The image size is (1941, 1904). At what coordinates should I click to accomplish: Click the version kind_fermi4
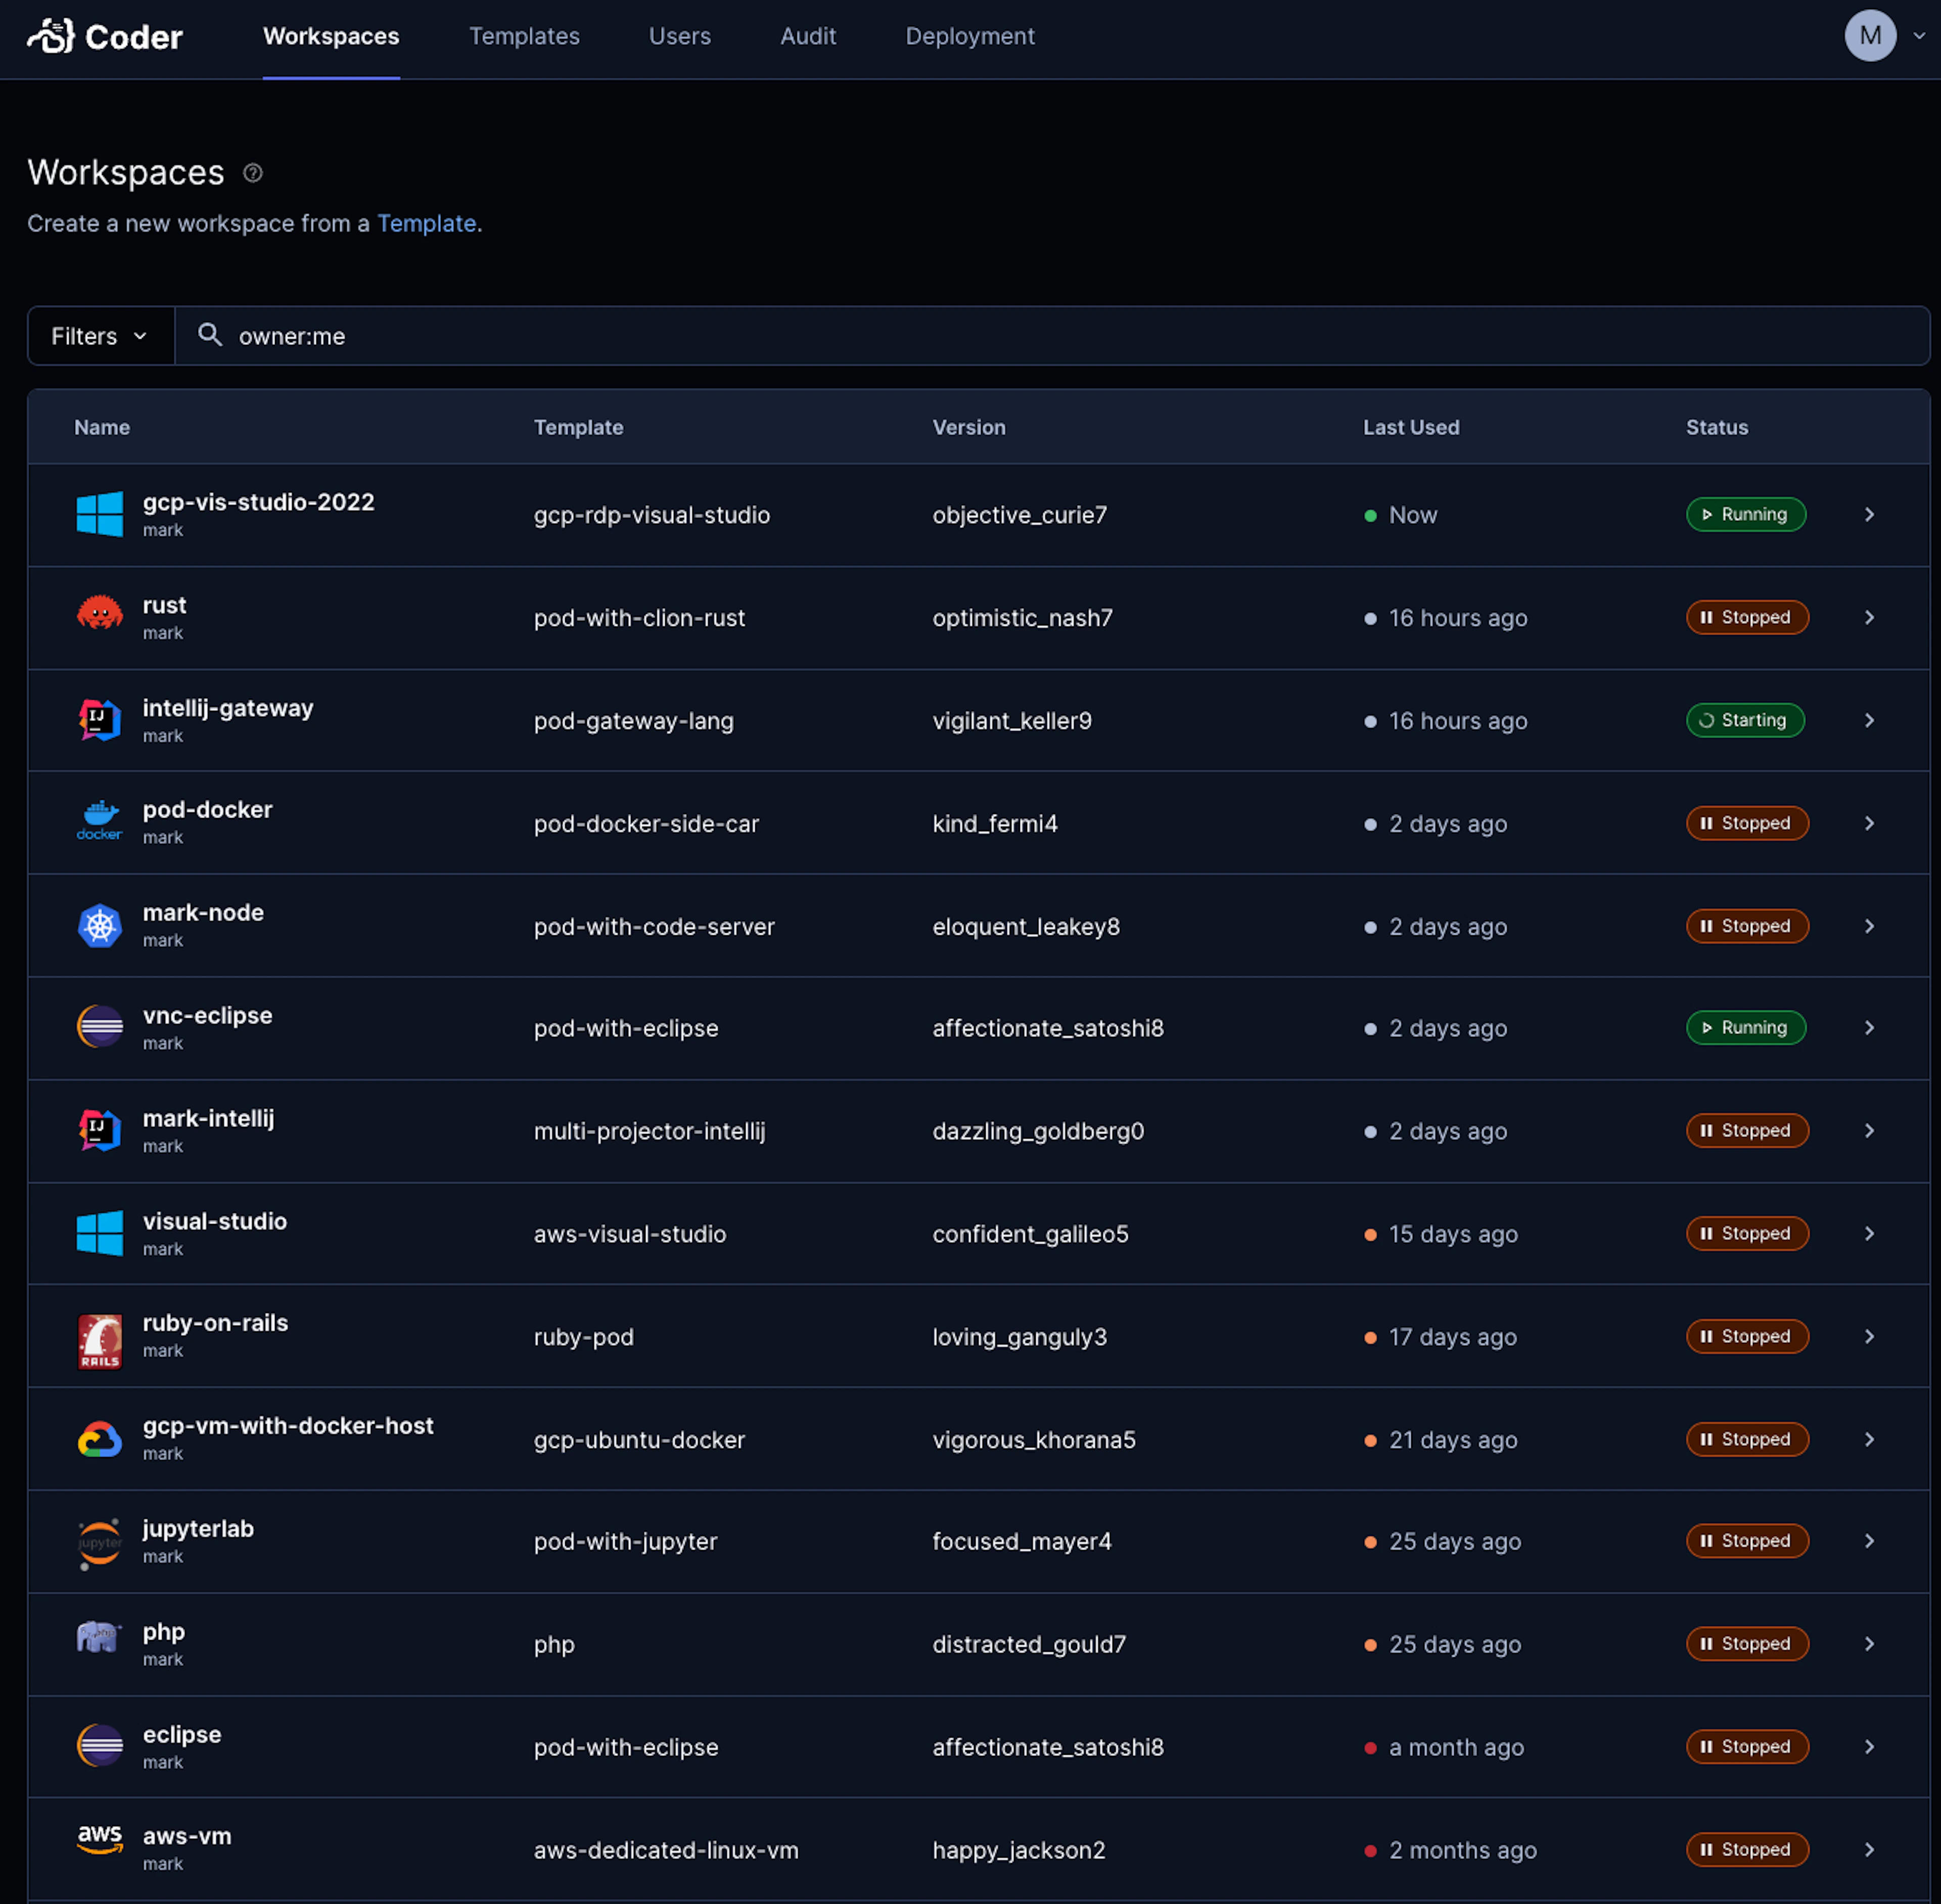point(995,823)
